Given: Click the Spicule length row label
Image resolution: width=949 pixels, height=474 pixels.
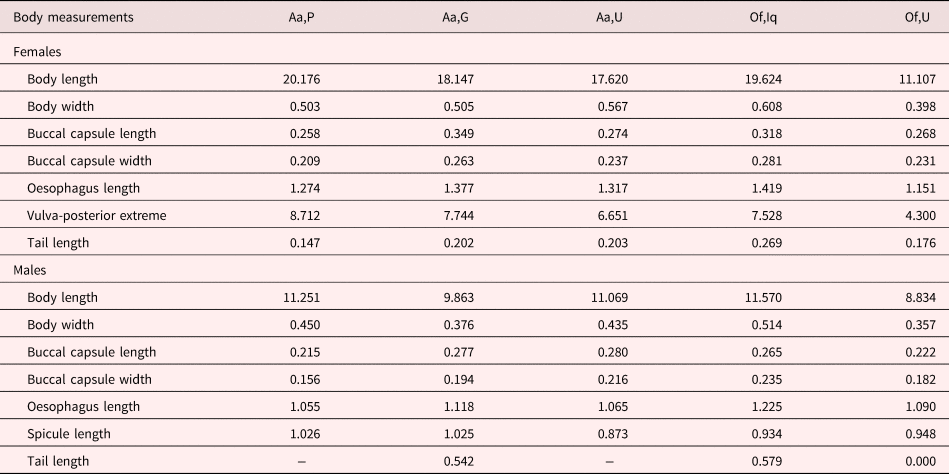Looking at the screenshot, I should point(69,434).
